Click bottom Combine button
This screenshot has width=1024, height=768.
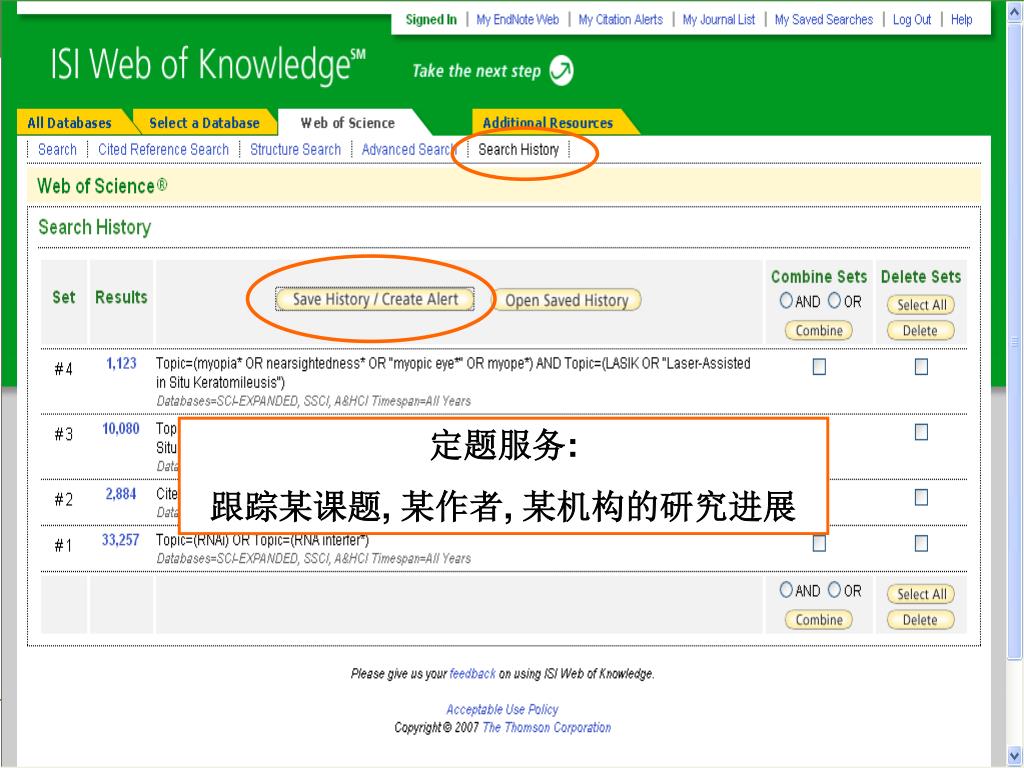819,620
